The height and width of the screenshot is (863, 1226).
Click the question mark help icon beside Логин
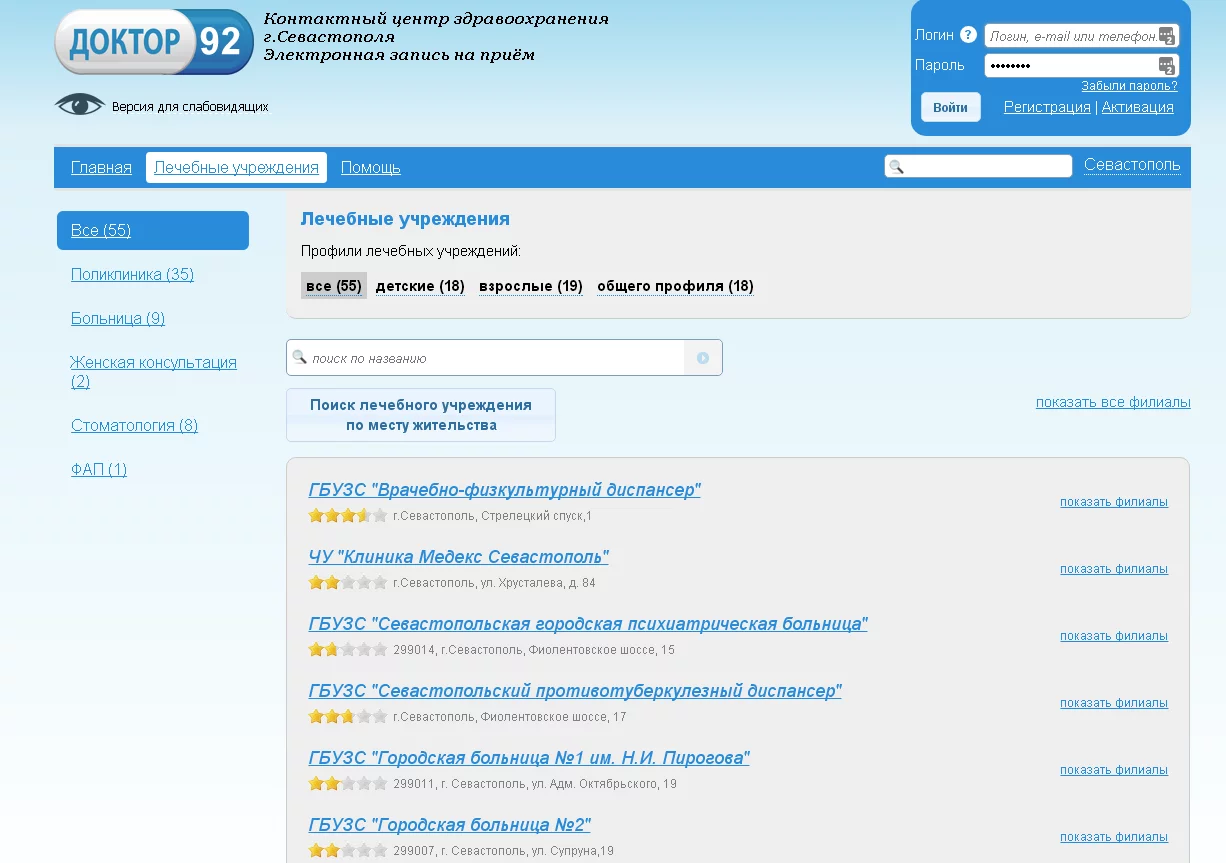click(x=968, y=35)
